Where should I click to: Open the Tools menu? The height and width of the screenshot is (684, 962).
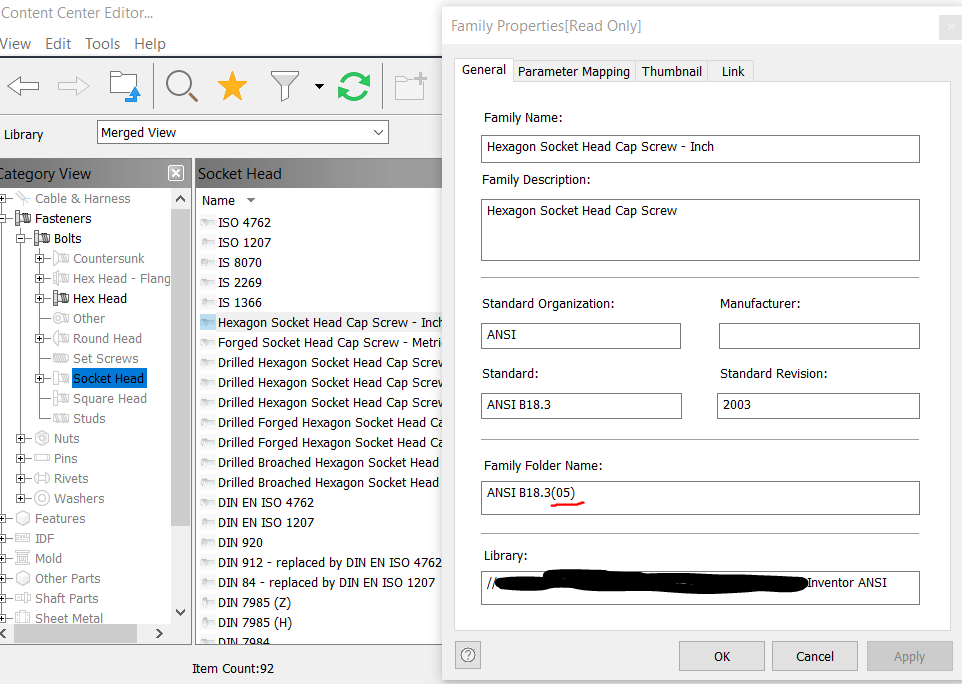102,43
